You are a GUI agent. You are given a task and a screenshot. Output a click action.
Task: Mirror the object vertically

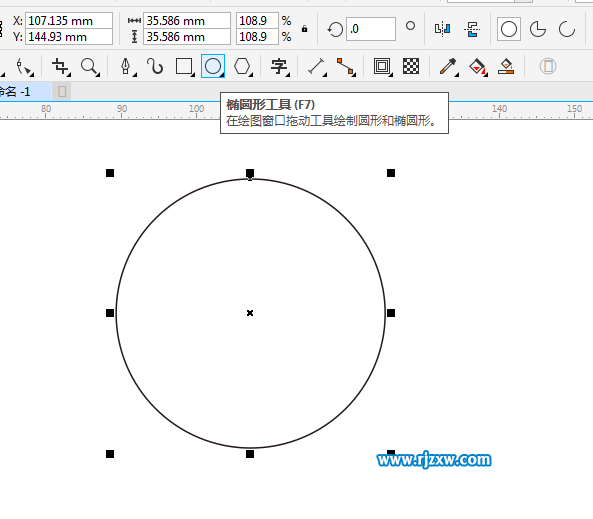(x=472, y=29)
